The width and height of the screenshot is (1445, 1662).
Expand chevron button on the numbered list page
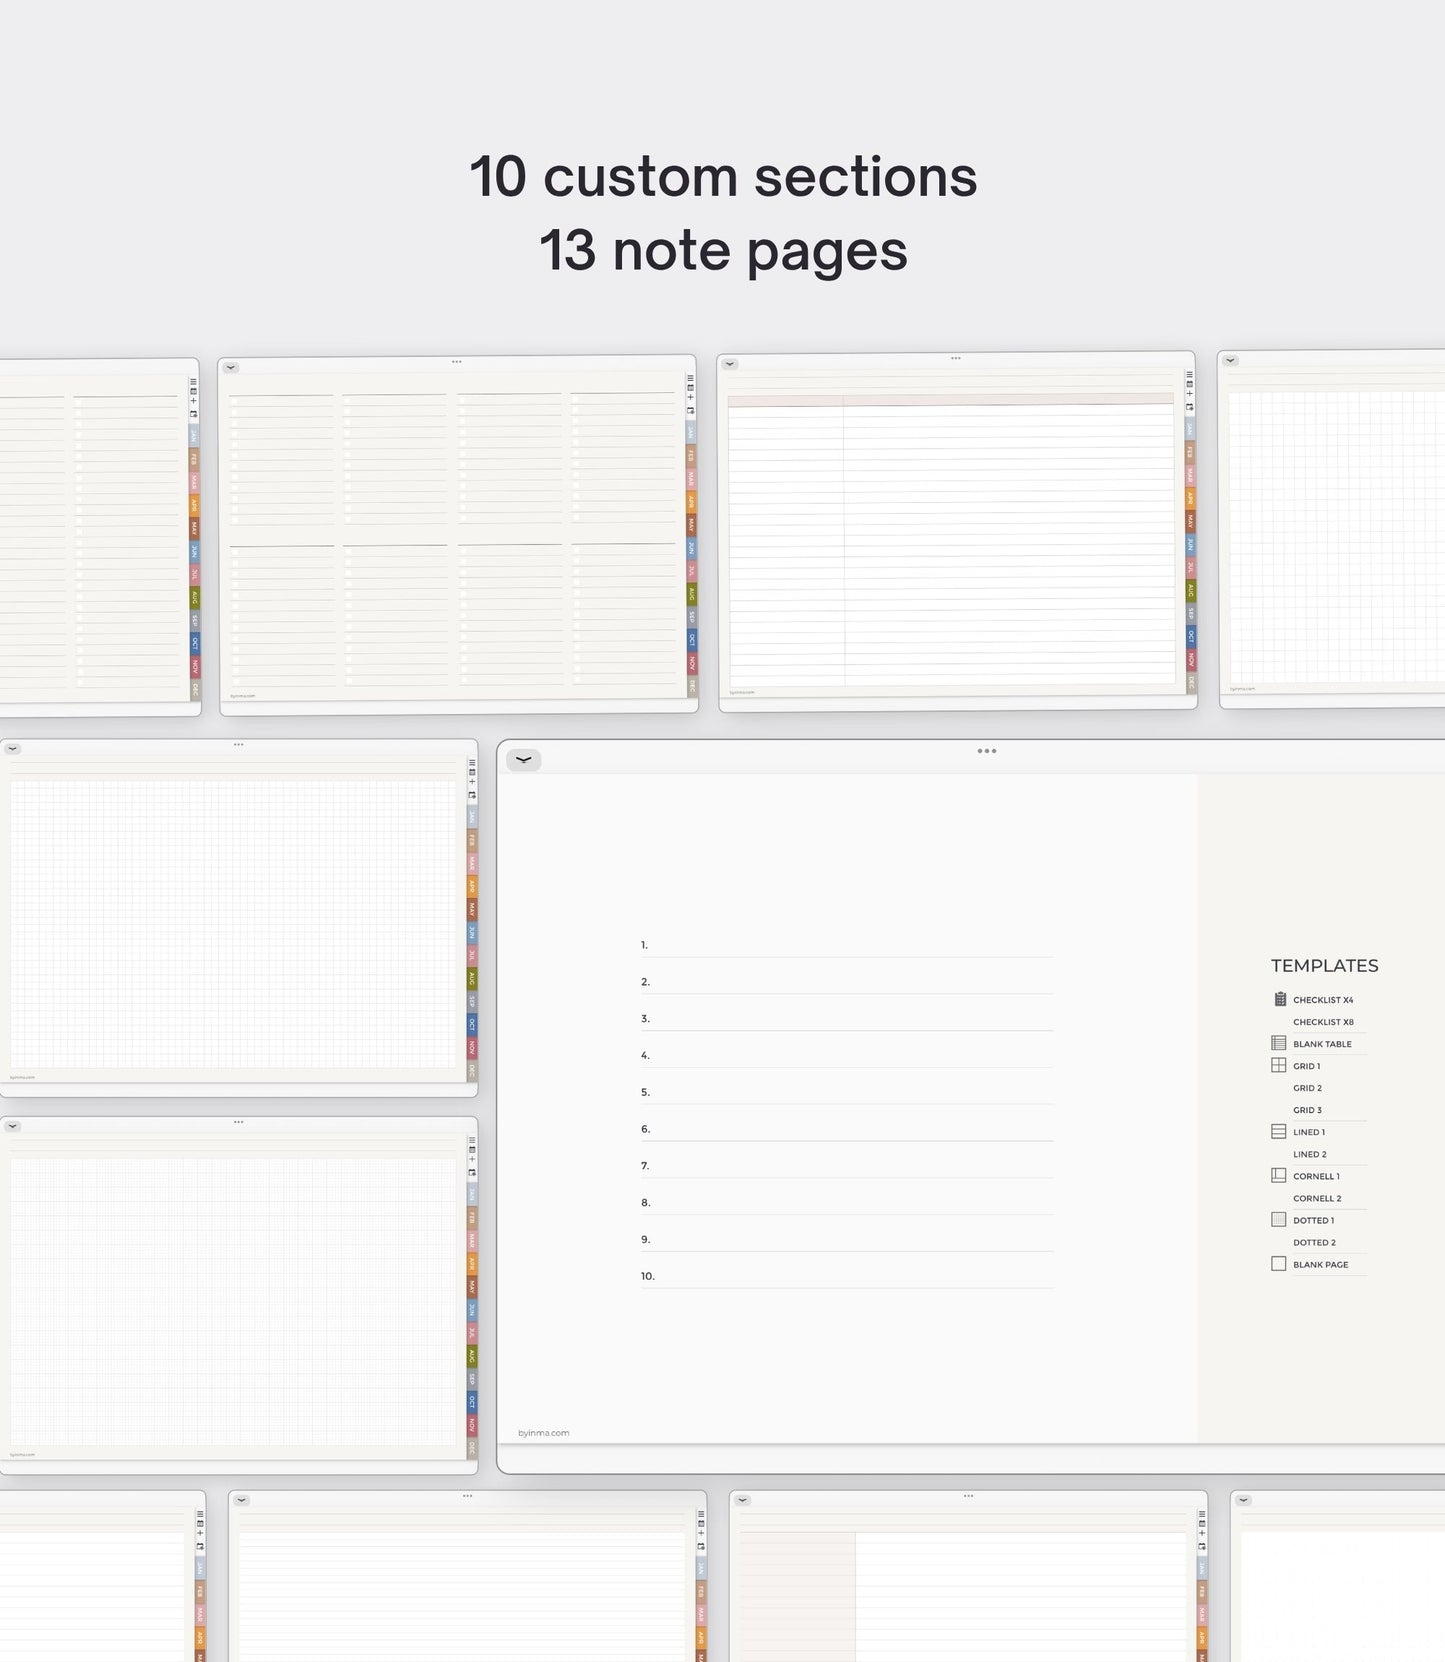523,760
